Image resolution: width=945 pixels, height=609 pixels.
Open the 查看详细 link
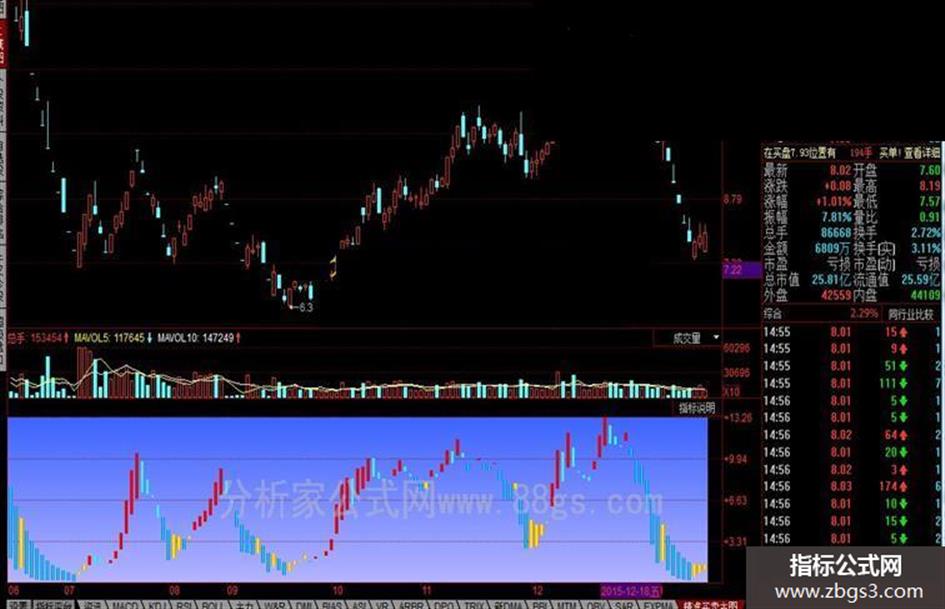(x=921, y=153)
